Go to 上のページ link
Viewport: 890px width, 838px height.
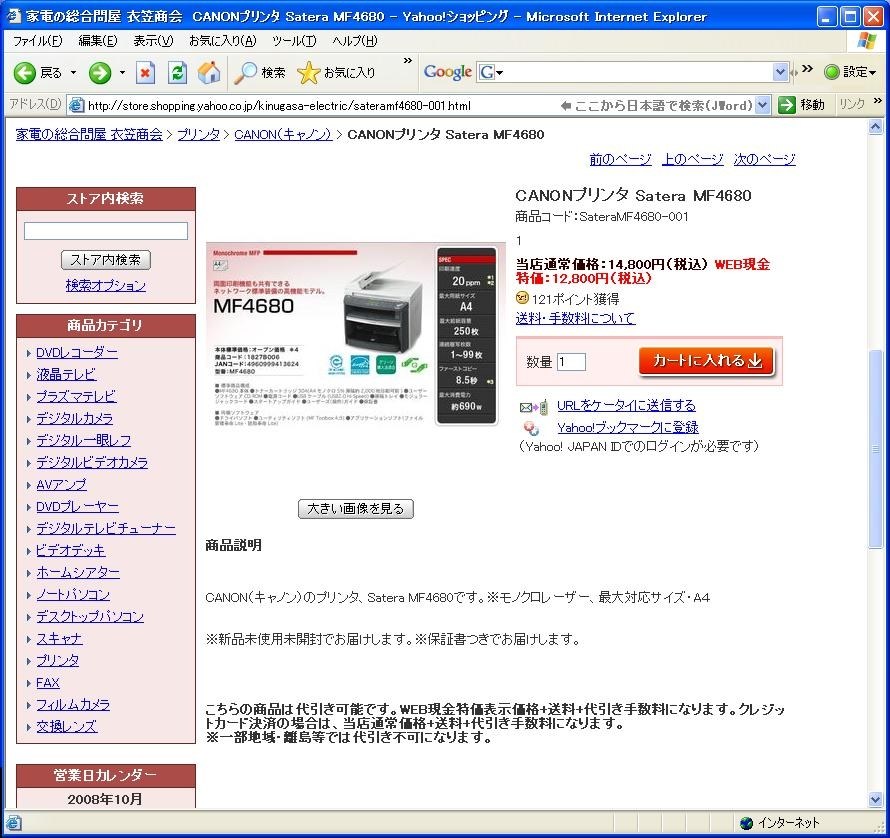692,159
